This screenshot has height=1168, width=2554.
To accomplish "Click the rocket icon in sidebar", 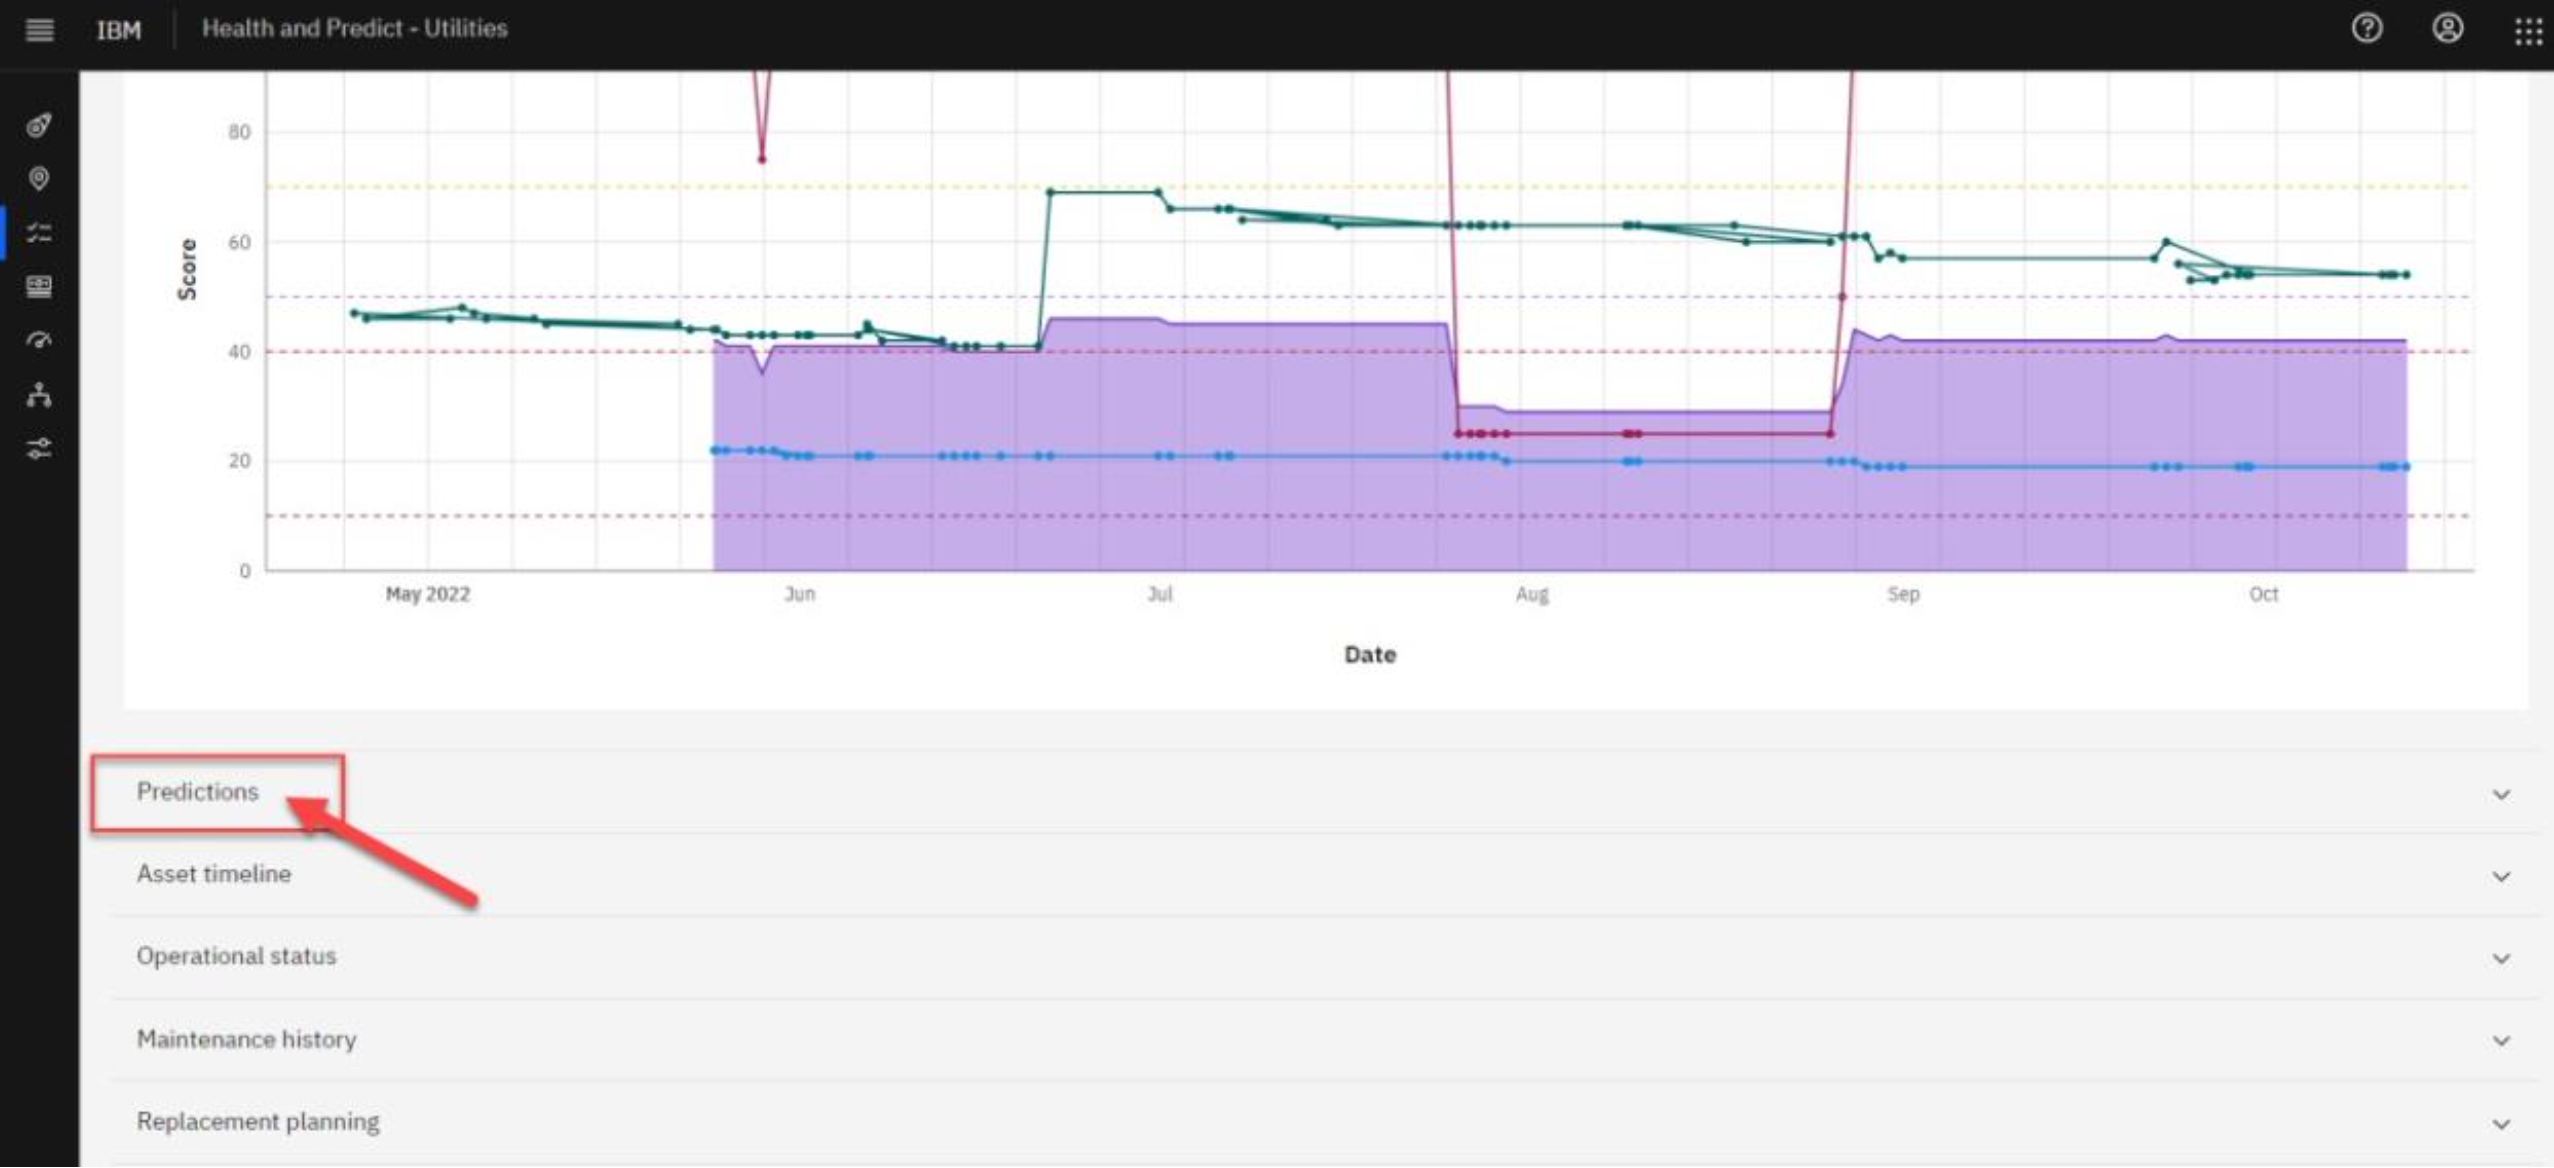I will coord(39,125).
